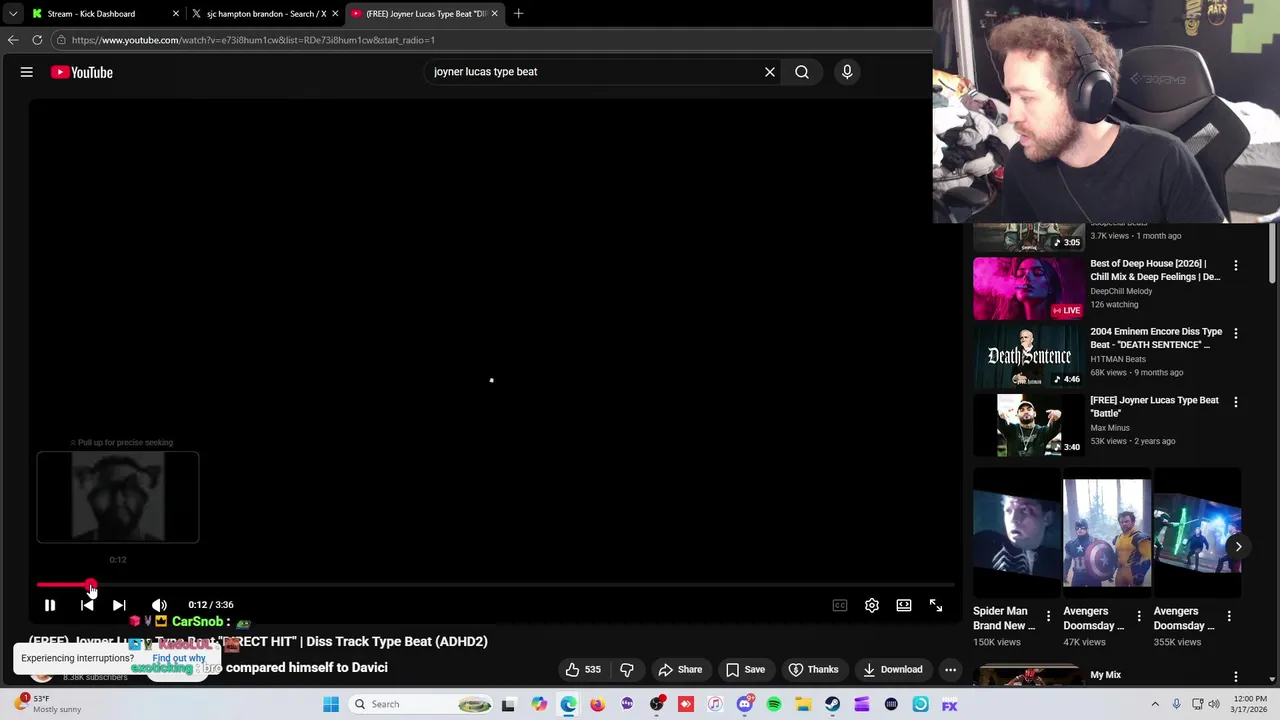Screen dimensions: 1280x720
Task: Open options for Best of Deep House video
Action: pyautogui.click(x=1236, y=266)
